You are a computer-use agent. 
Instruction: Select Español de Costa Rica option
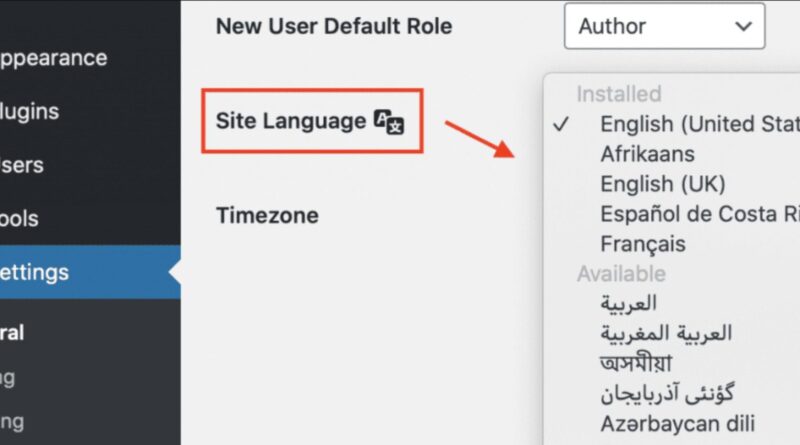(699, 214)
